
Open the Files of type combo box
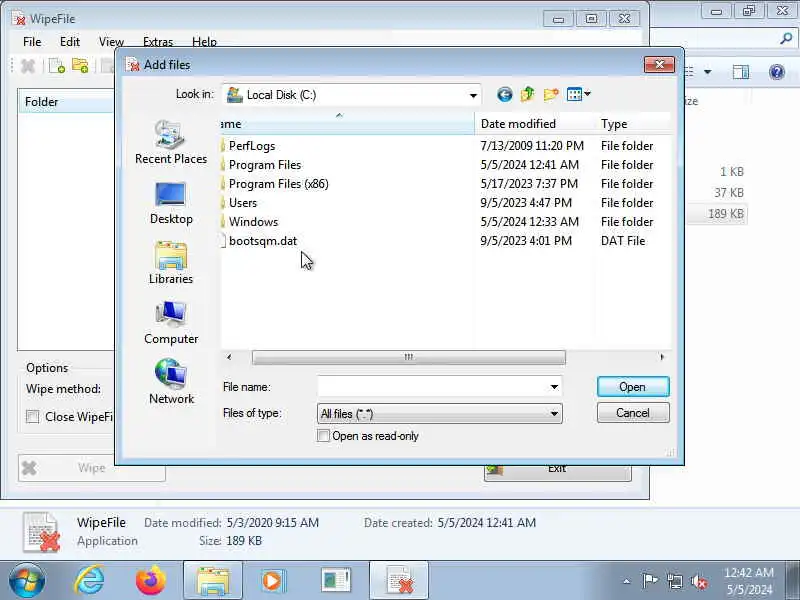(440, 414)
